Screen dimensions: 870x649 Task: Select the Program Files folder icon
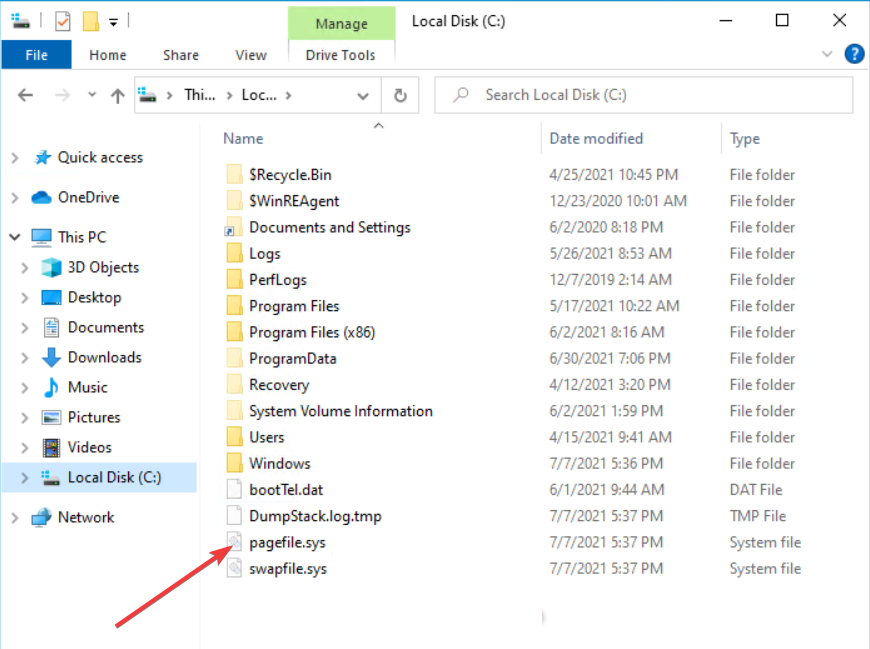coord(234,306)
